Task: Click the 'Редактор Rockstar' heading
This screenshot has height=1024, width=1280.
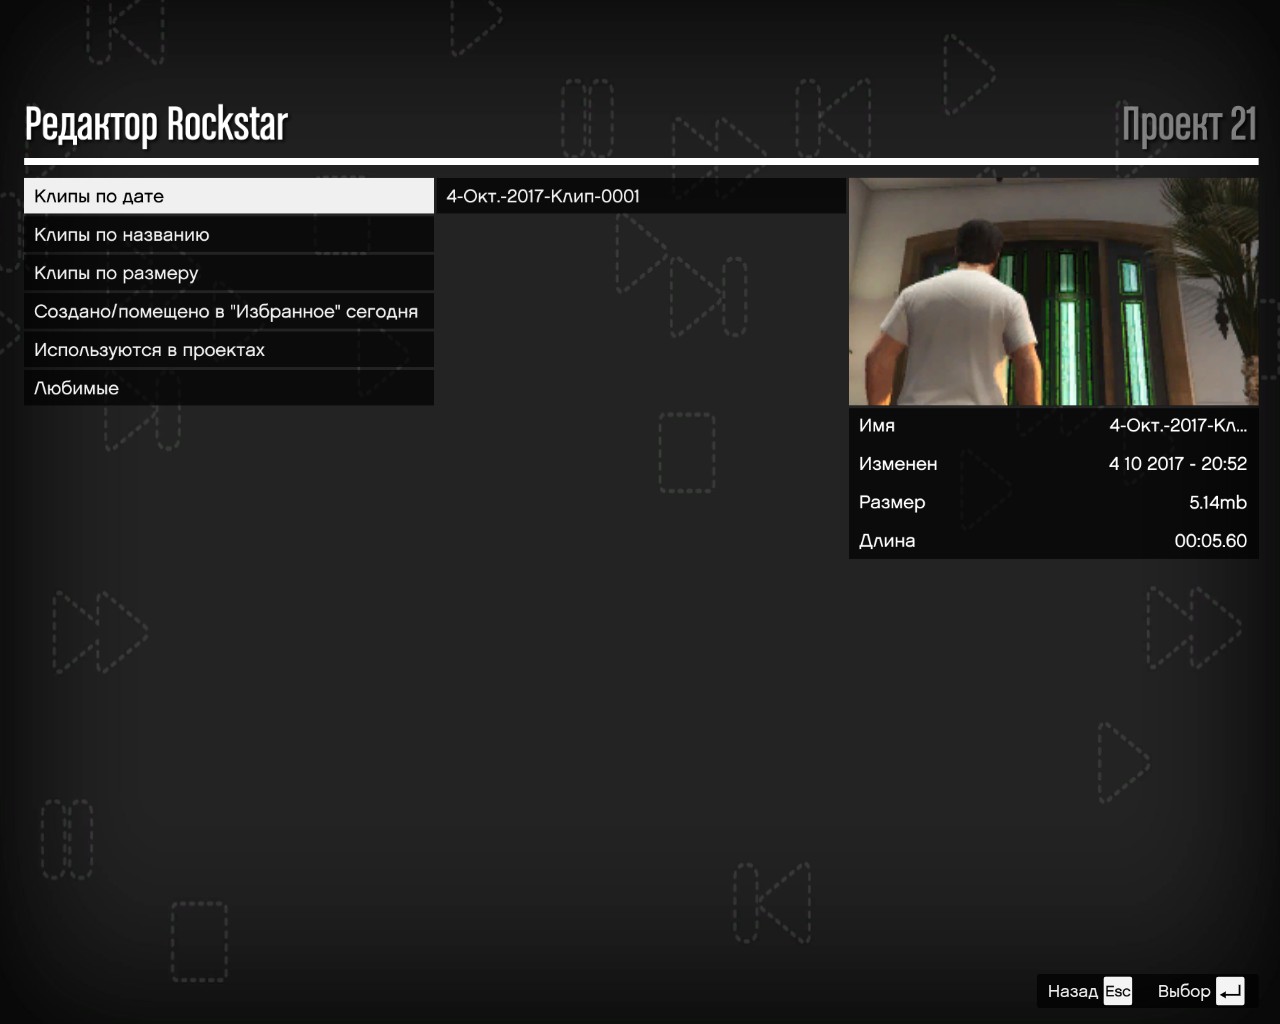Action: click(x=156, y=125)
